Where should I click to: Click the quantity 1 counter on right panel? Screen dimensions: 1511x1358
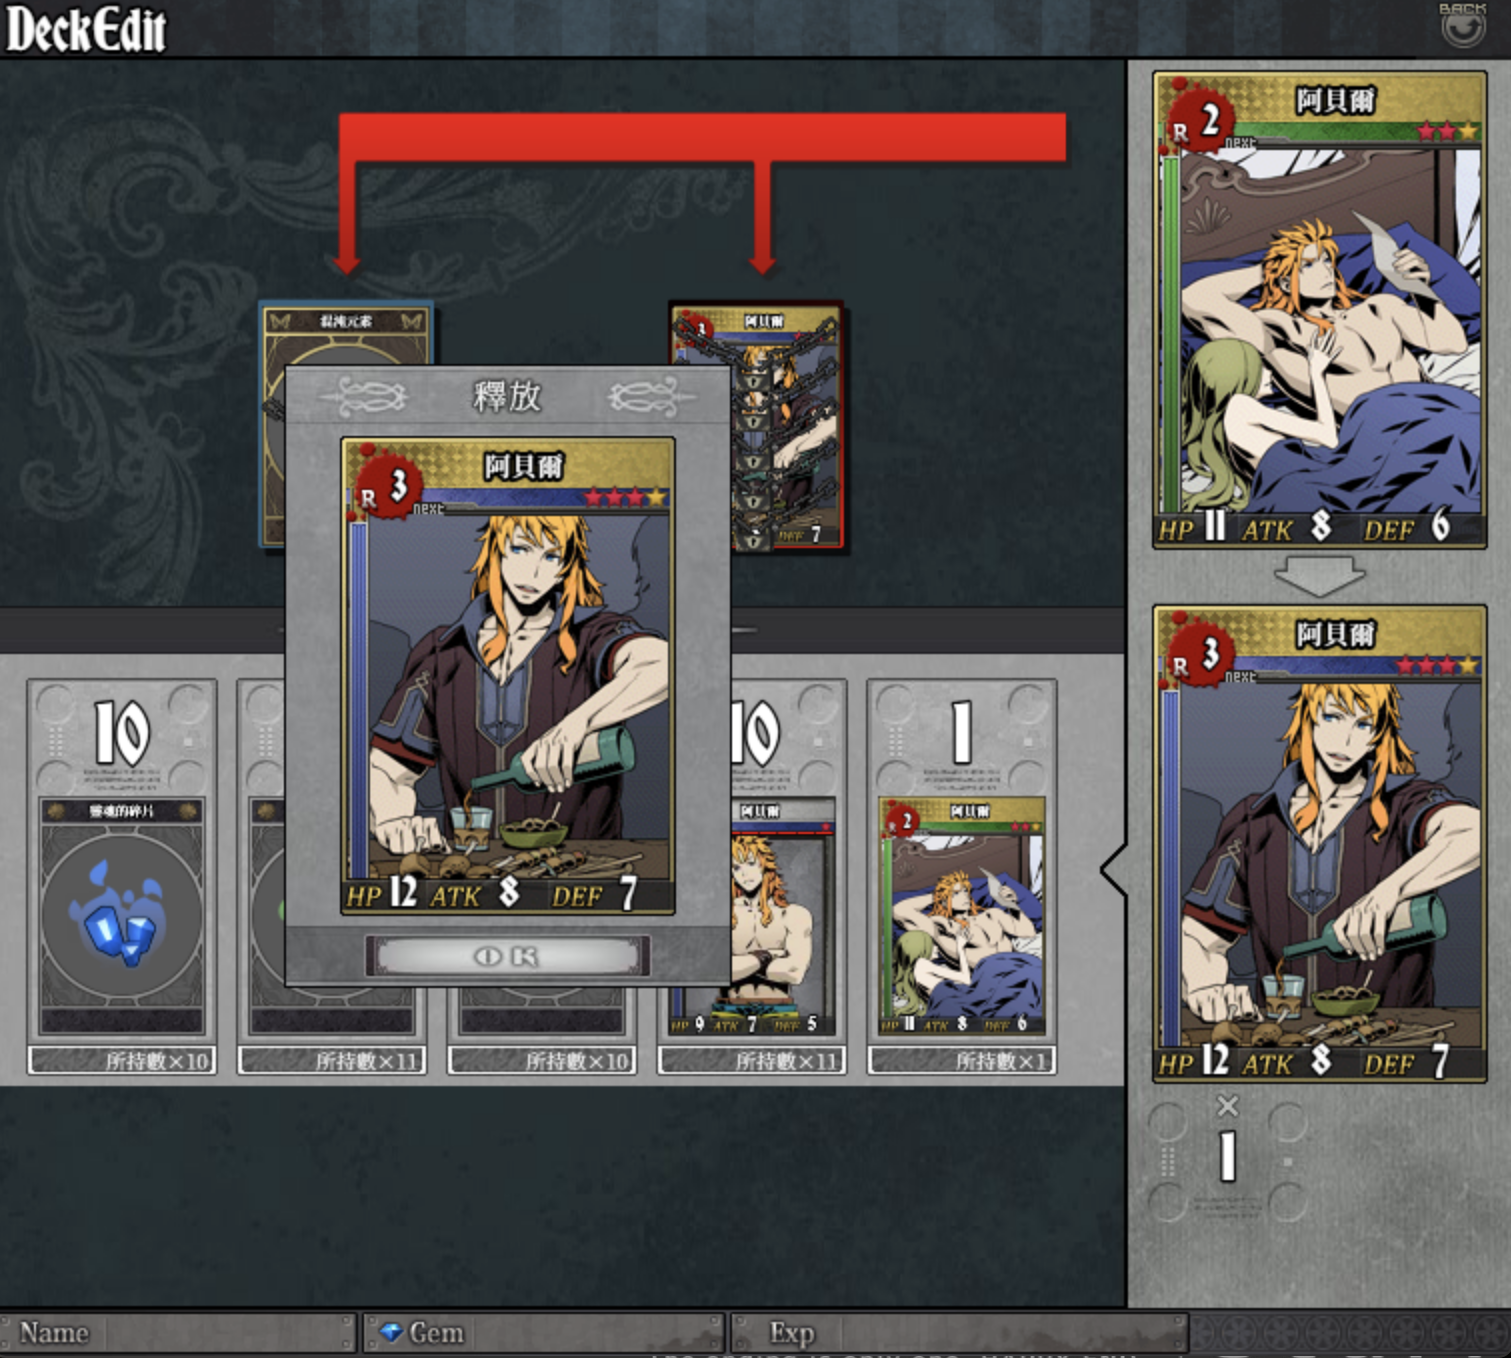coord(1227,1157)
